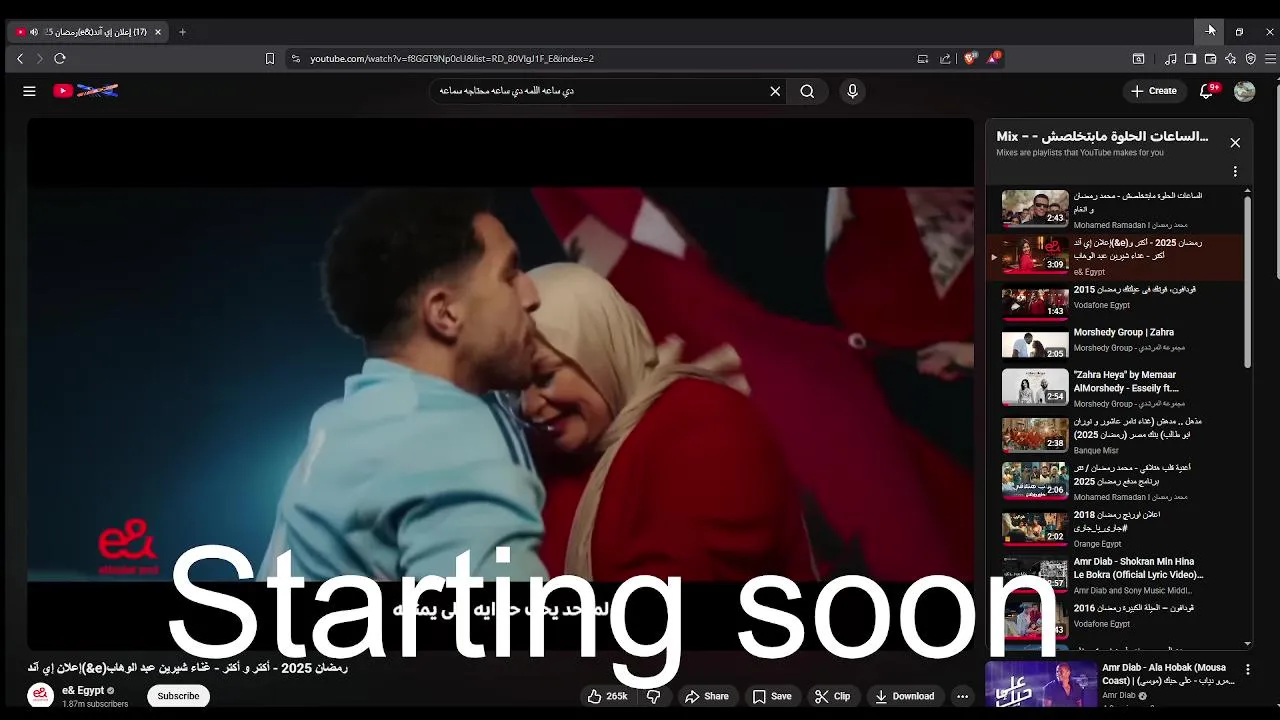1280x720 pixels.
Task: Open the Brave Wallet icon
Action: (1210, 59)
